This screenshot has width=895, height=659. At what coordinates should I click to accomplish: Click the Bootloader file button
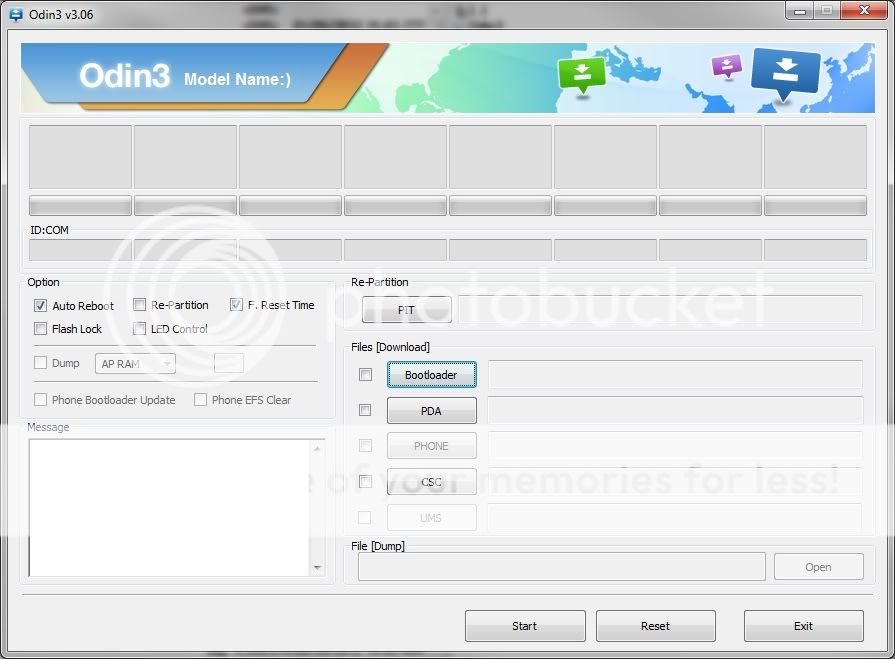(431, 375)
